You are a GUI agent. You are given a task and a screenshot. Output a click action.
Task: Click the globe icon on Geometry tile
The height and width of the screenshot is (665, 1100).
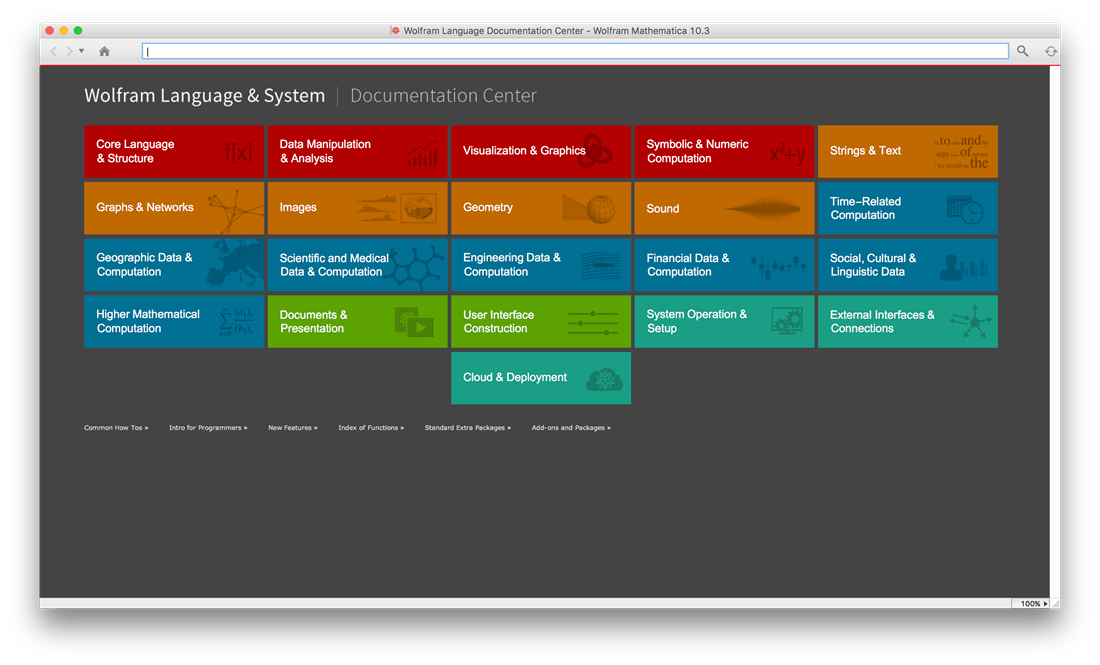point(601,209)
